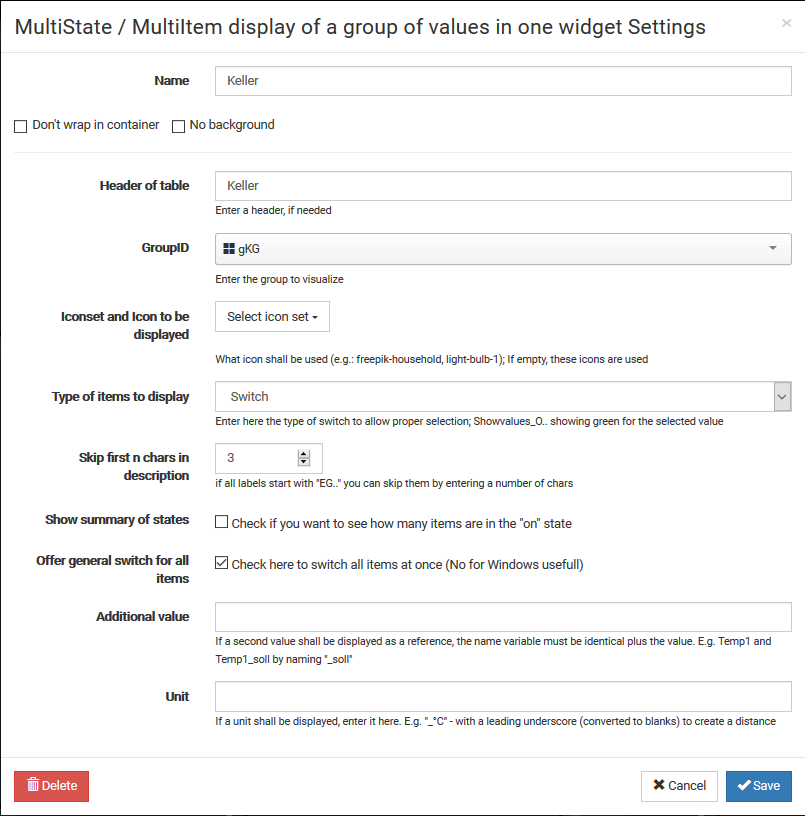Click the X icon on Cancel
The width and height of the screenshot is (805, 816).
tap(658, 785)
